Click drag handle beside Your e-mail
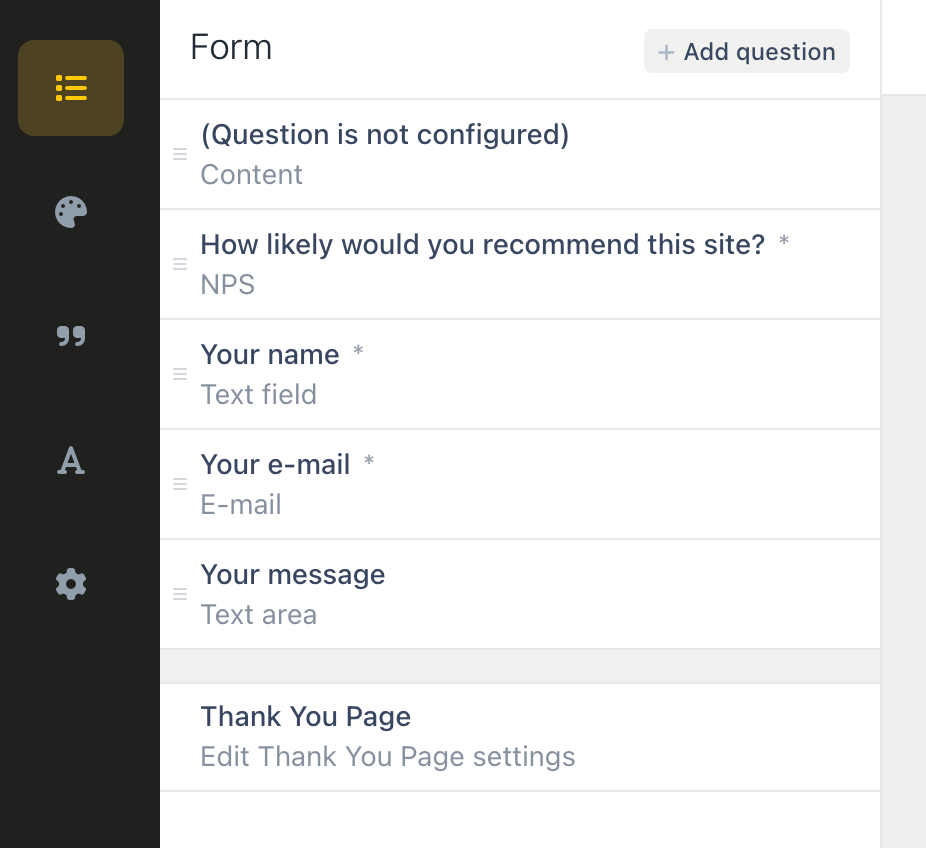This screenshot has height=848, width=926. 180,484
